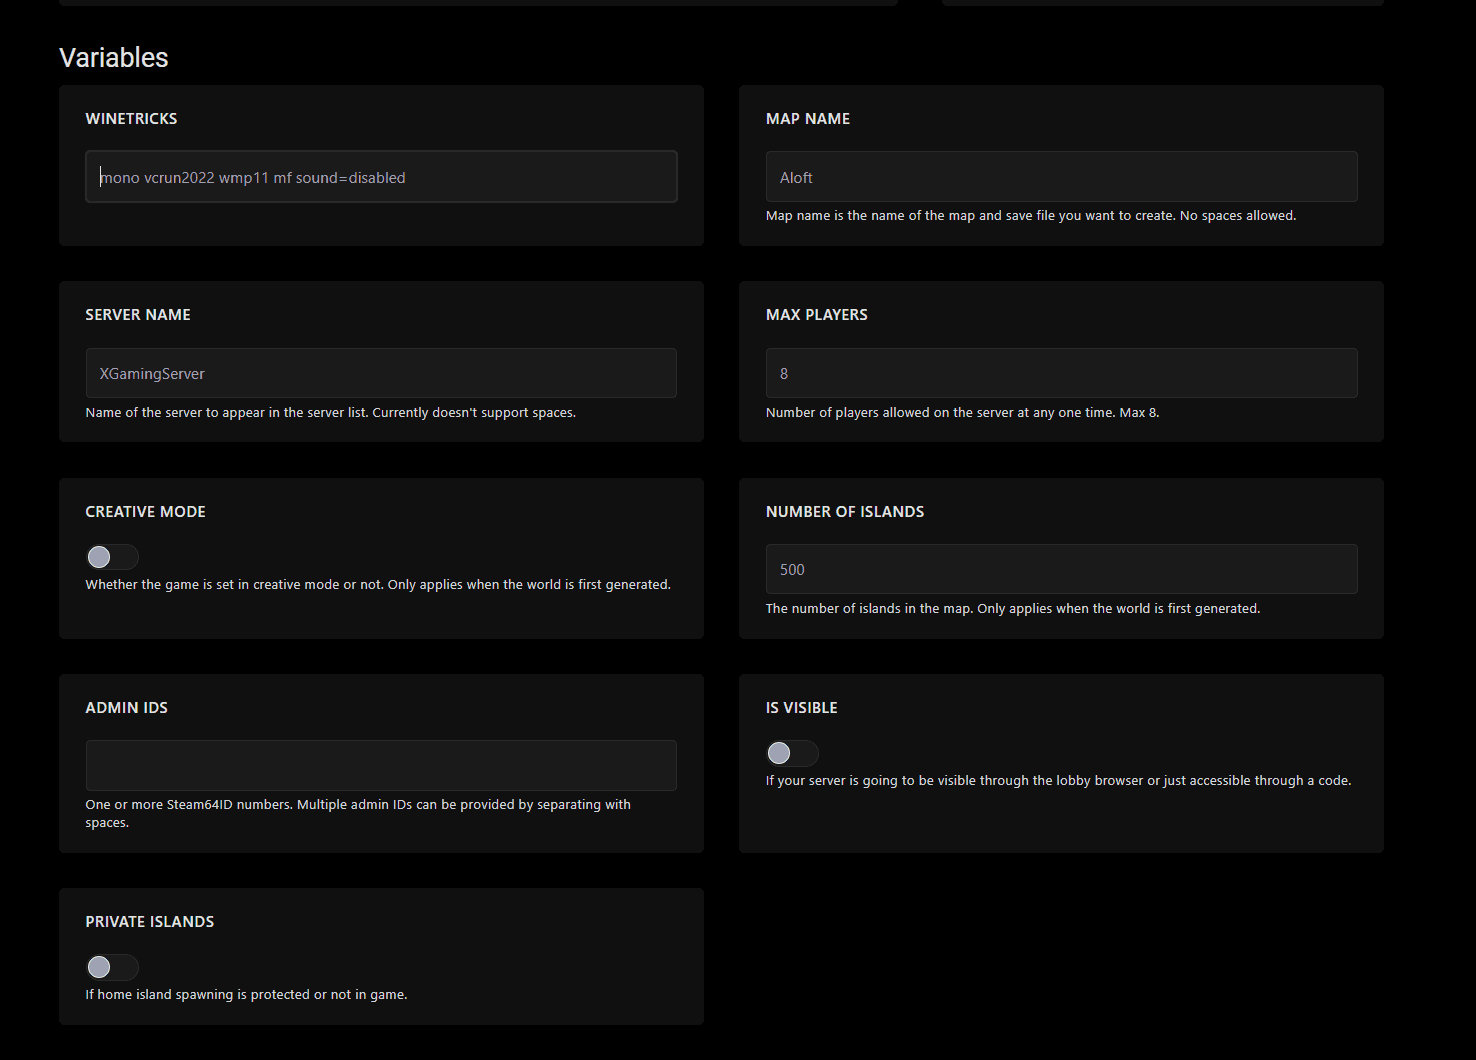1476x1060 pixels.
Task: Toggle the Creative Mode switch
Action: click(x=112, y=557)
